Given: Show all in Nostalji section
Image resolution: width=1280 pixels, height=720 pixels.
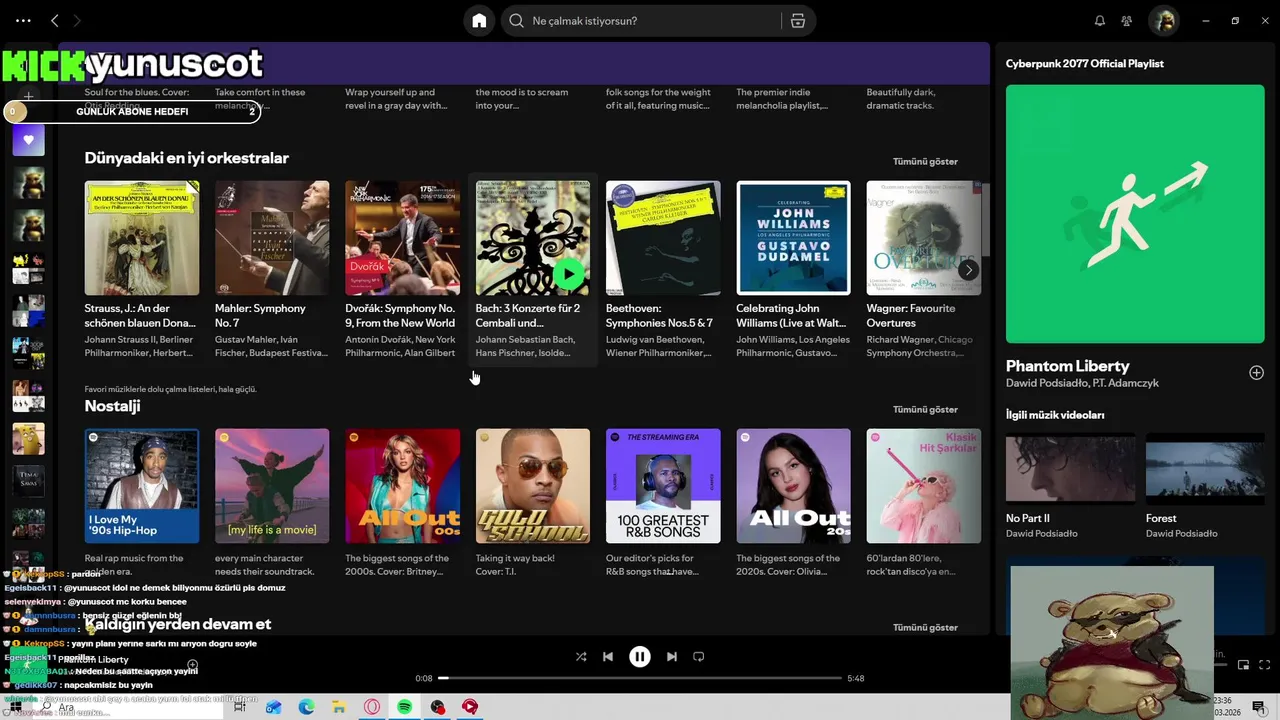Looking at the screenshot, I should pos(925,409).
